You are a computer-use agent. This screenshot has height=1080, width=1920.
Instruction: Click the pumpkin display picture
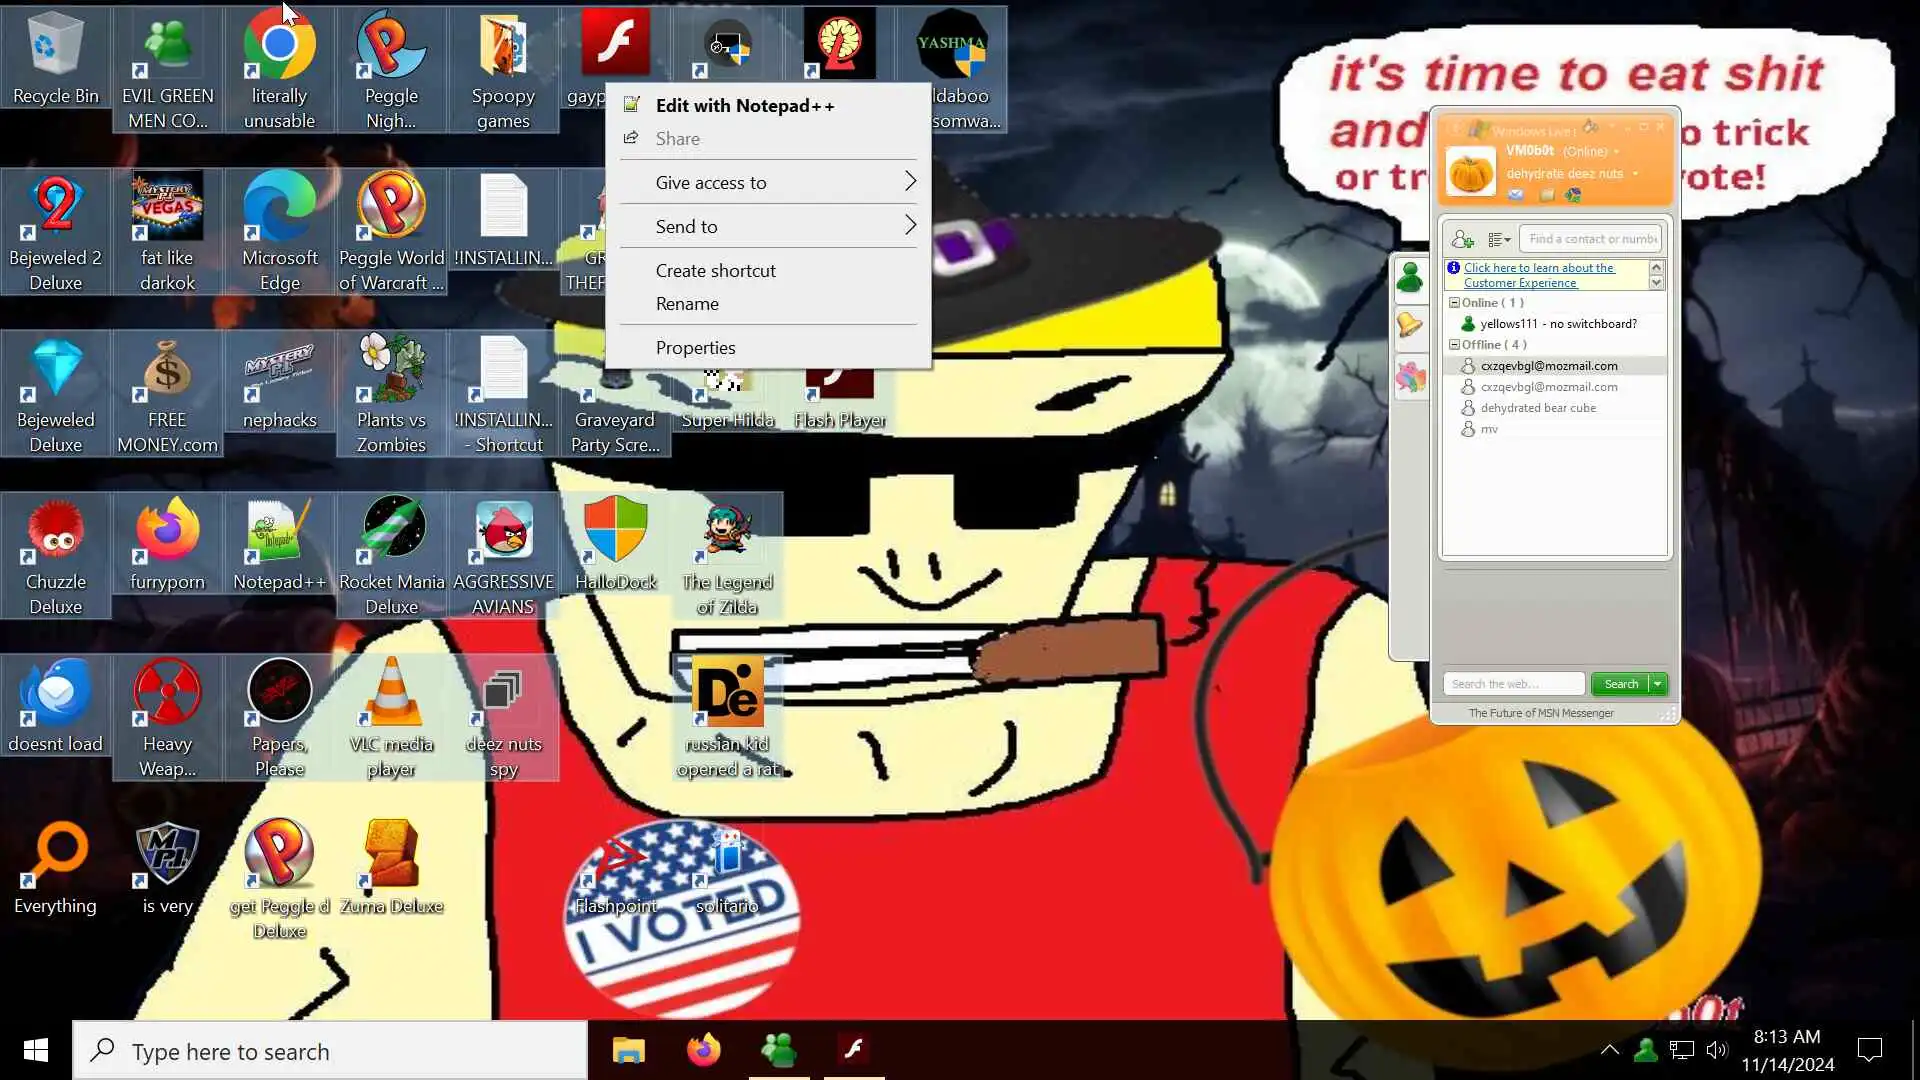pos(1470,172)
